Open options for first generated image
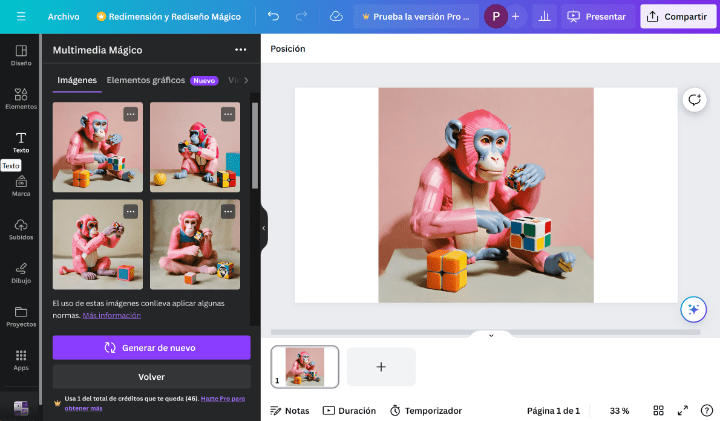The image size is (720, 421). pyautogui.click(x=130, y=114)
